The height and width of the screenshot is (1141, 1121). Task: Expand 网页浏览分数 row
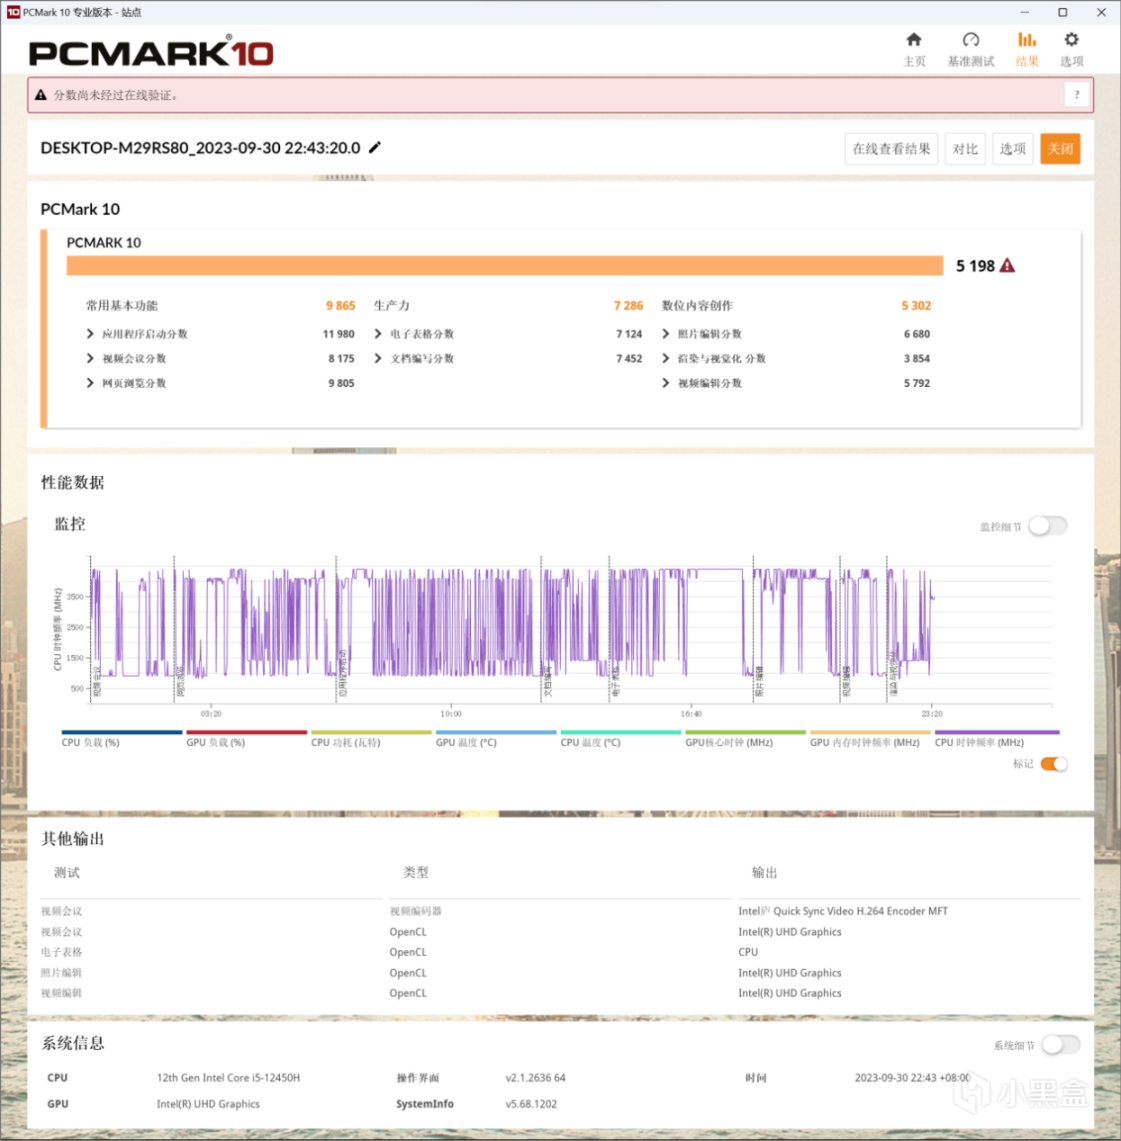(89, 383)
